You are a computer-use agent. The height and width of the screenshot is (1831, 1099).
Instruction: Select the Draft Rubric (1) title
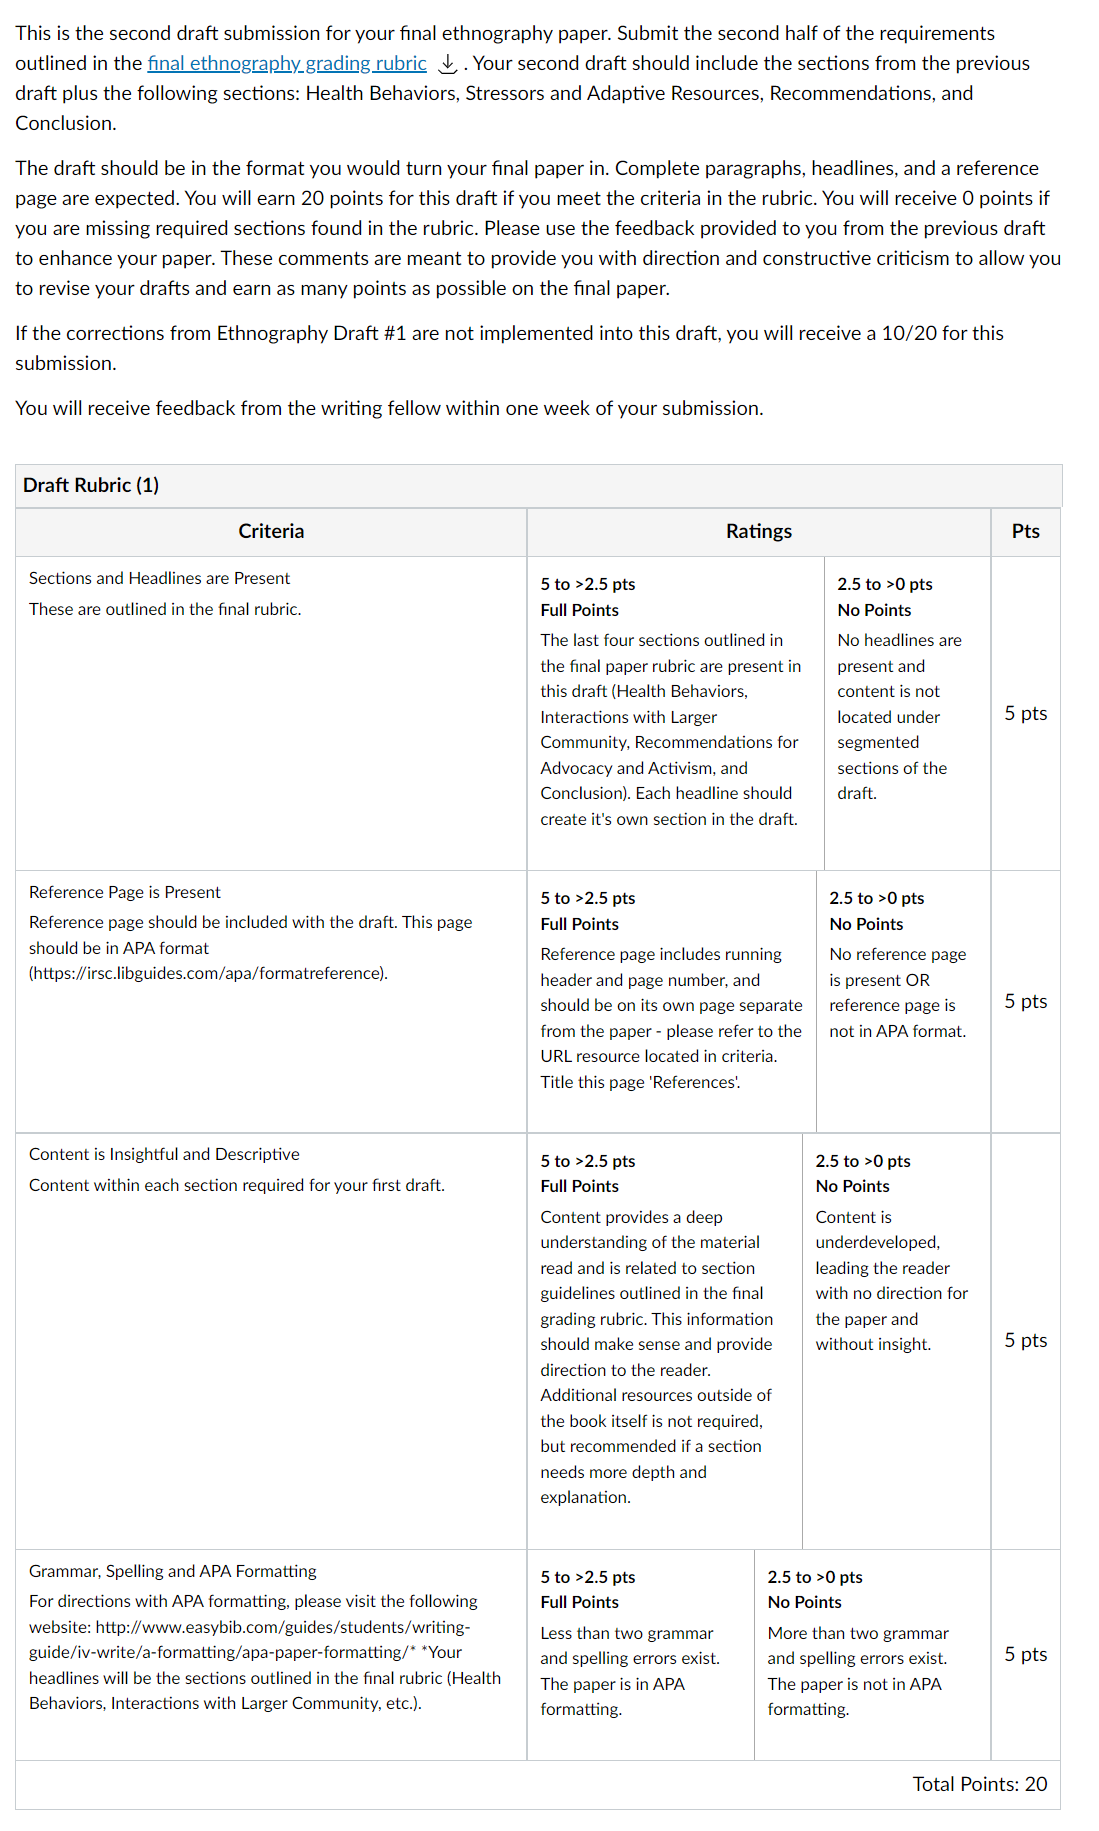coord(91,485)
